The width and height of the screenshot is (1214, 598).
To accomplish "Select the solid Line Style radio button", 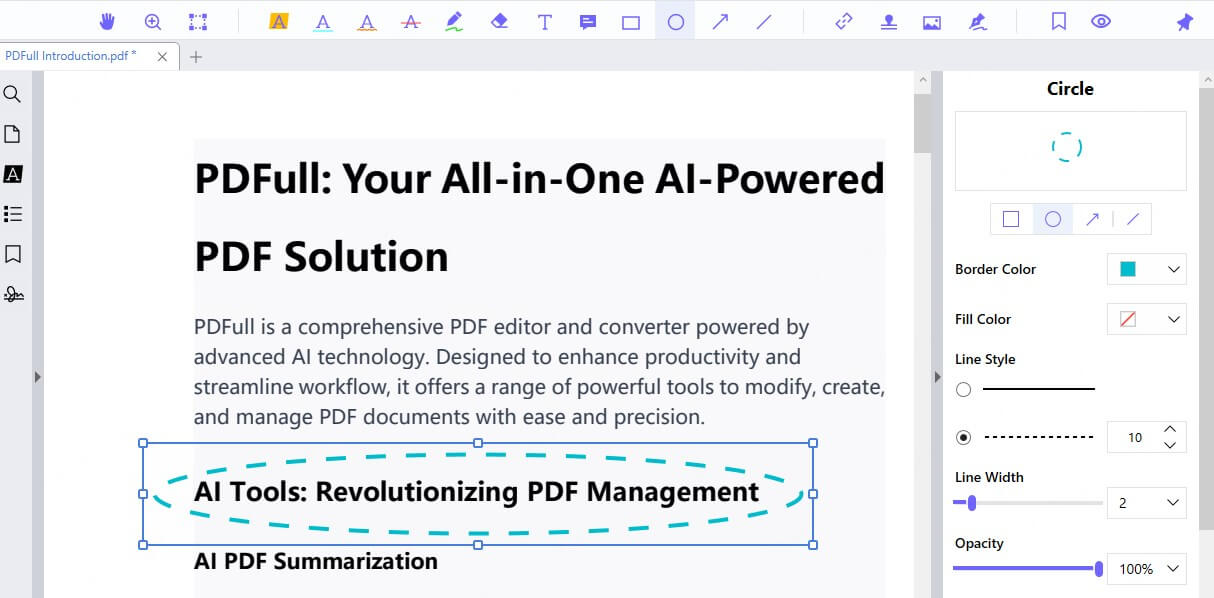I will (963, 389).
